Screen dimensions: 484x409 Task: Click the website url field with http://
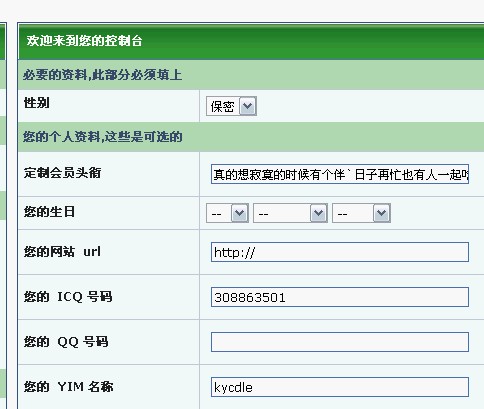point(340,252)
